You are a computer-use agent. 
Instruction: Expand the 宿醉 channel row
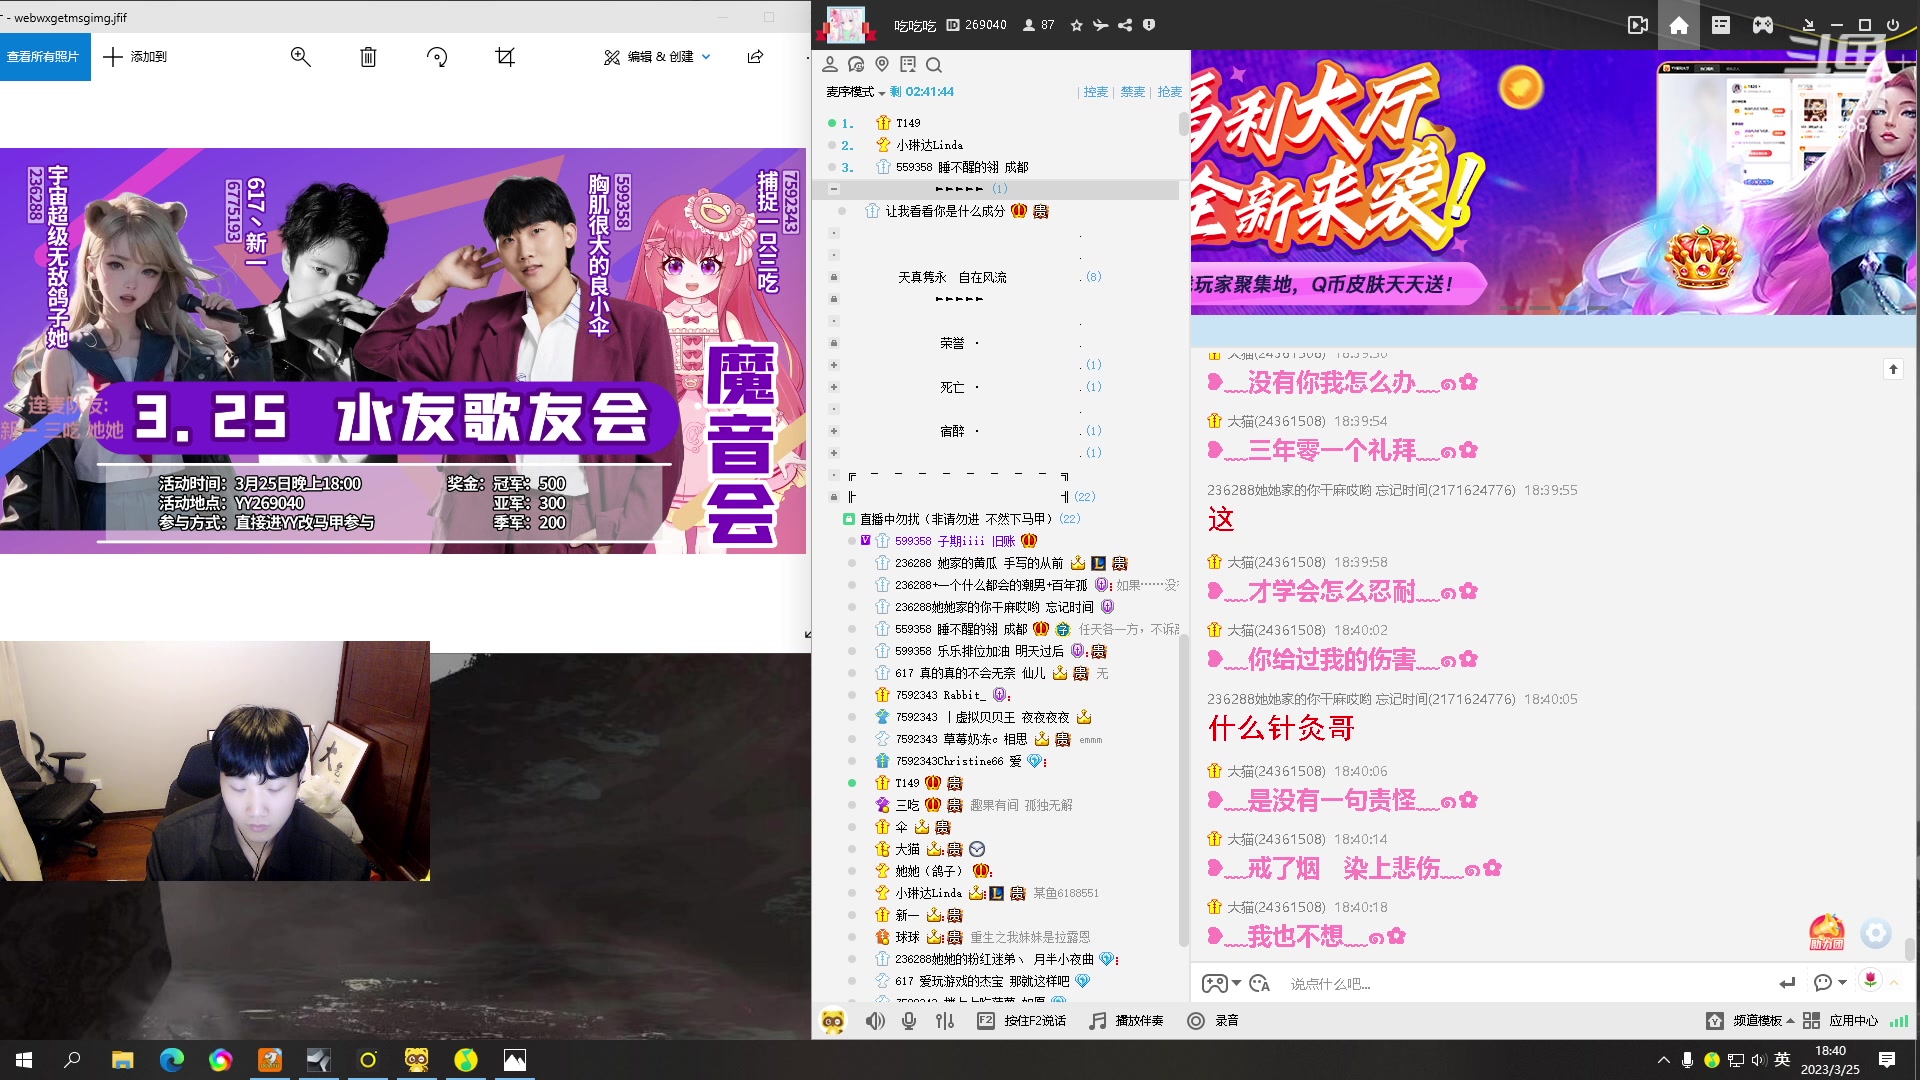pos(834,431)
